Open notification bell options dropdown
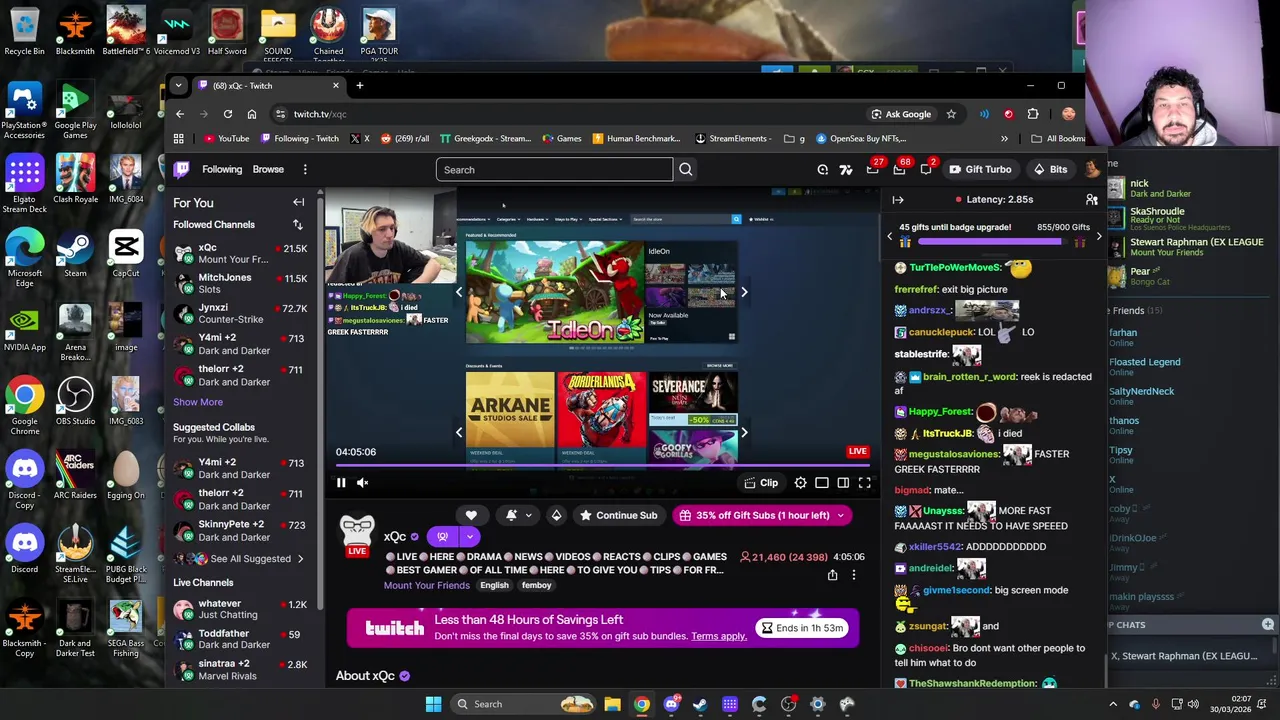 [518, 515]
